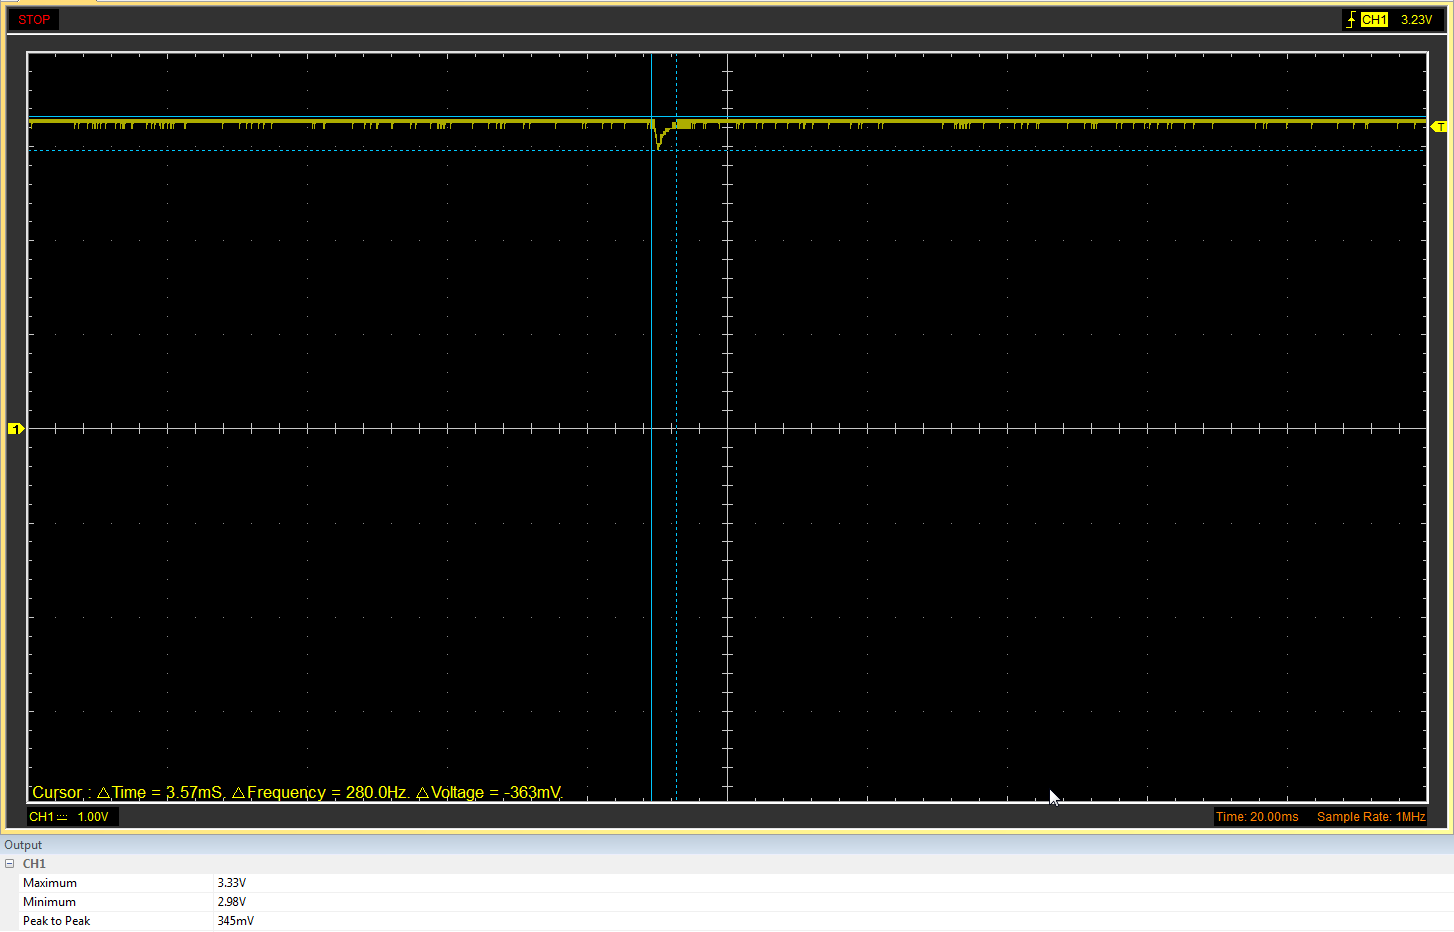Select the CH1 trigger source label

coord(1374,20)
